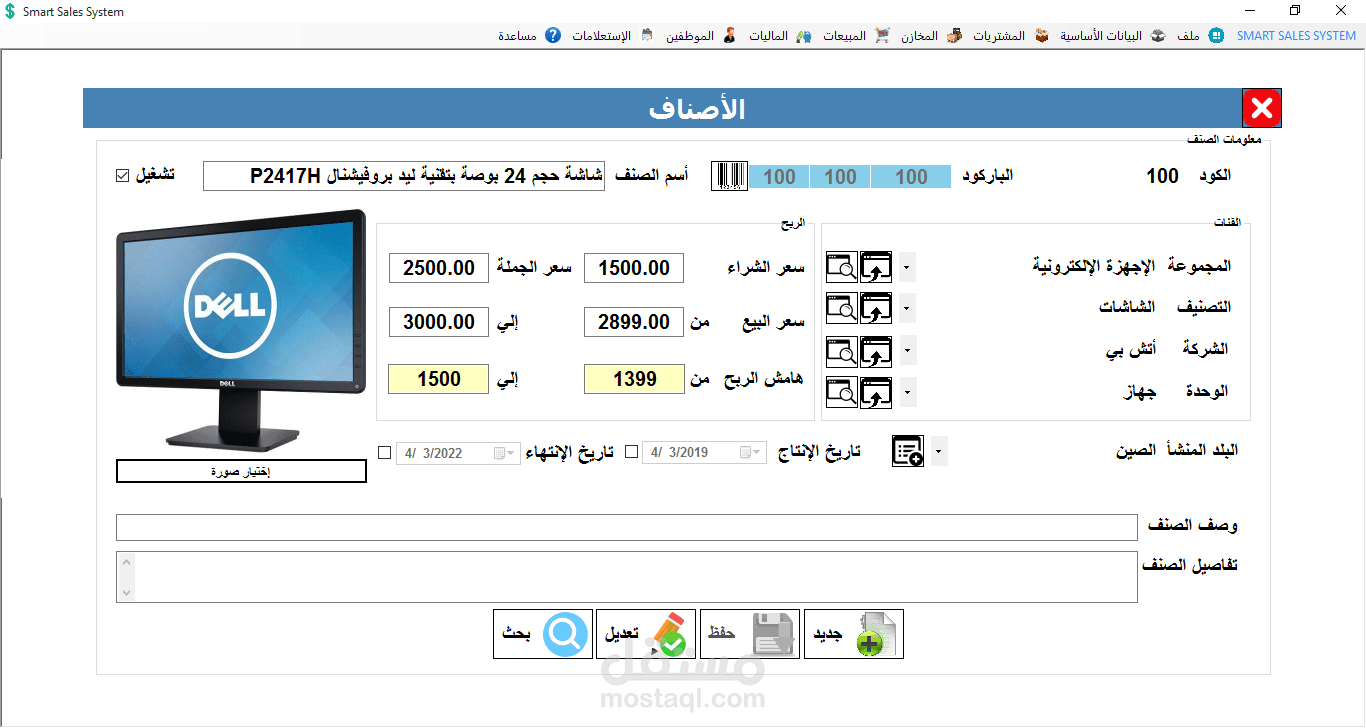Close the الأصناف form with red X
This screenshot has width=1366, height=728.
pyautogui.click(x=1262, y=108)
